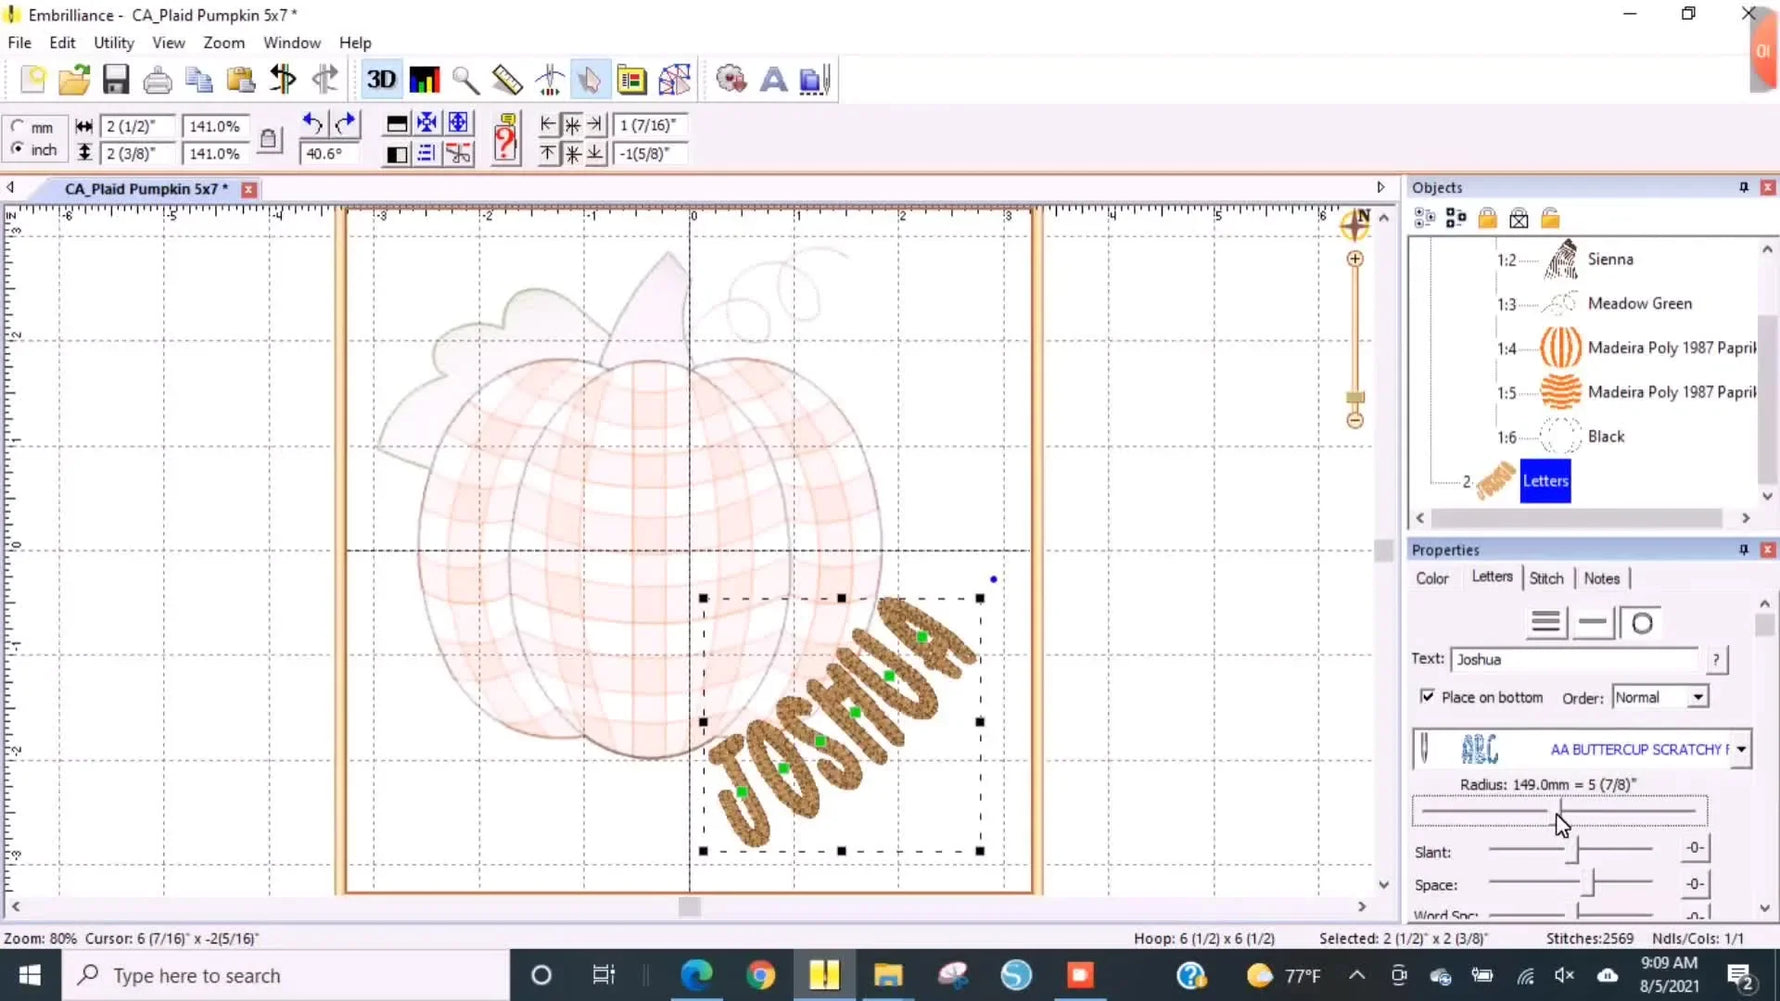The width and height of the screenshot is (1780, 1001).
Task: Select the Measure ruler tool
Action: (x=506, y=79)
